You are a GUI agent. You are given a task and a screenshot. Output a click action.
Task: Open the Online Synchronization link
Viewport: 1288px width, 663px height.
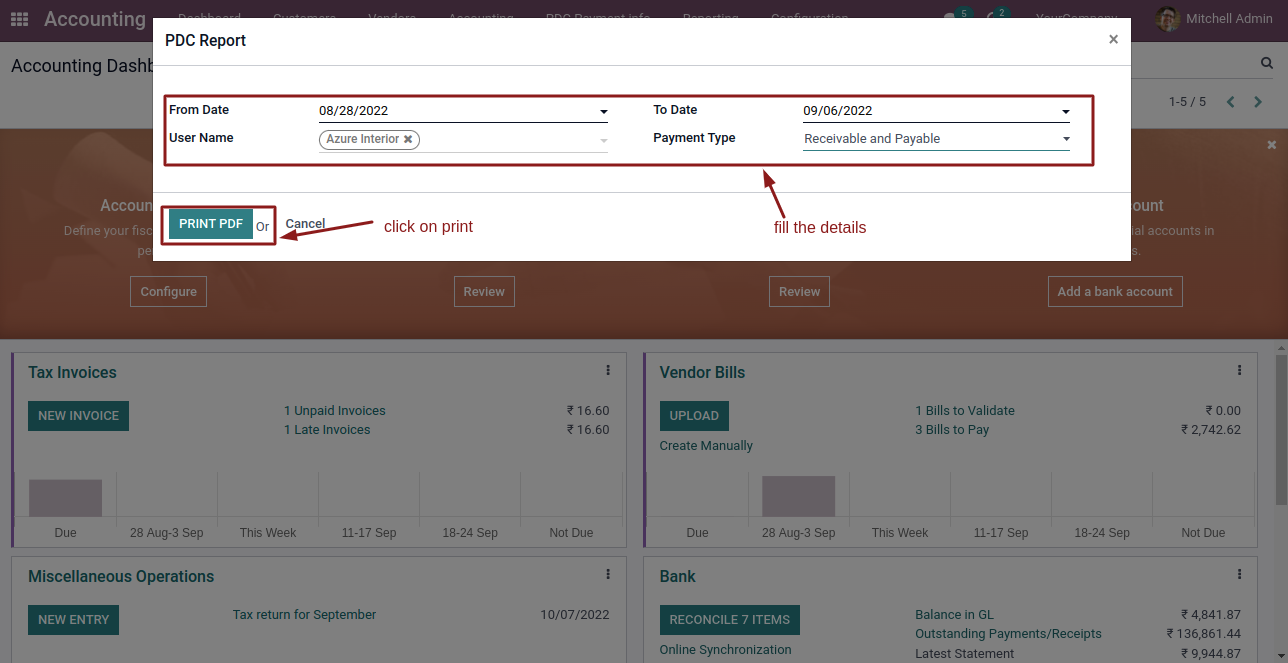click(x=726, y=650)
